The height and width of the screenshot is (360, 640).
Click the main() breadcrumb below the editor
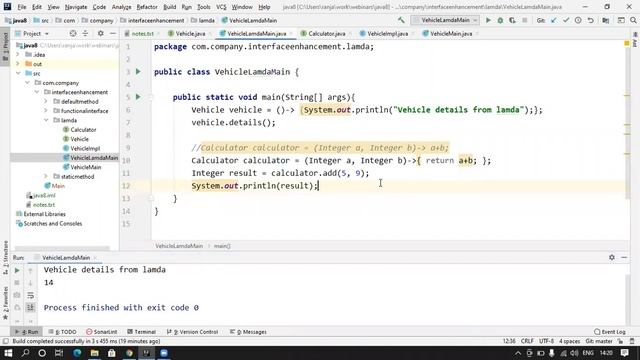[x=222, y=246]
